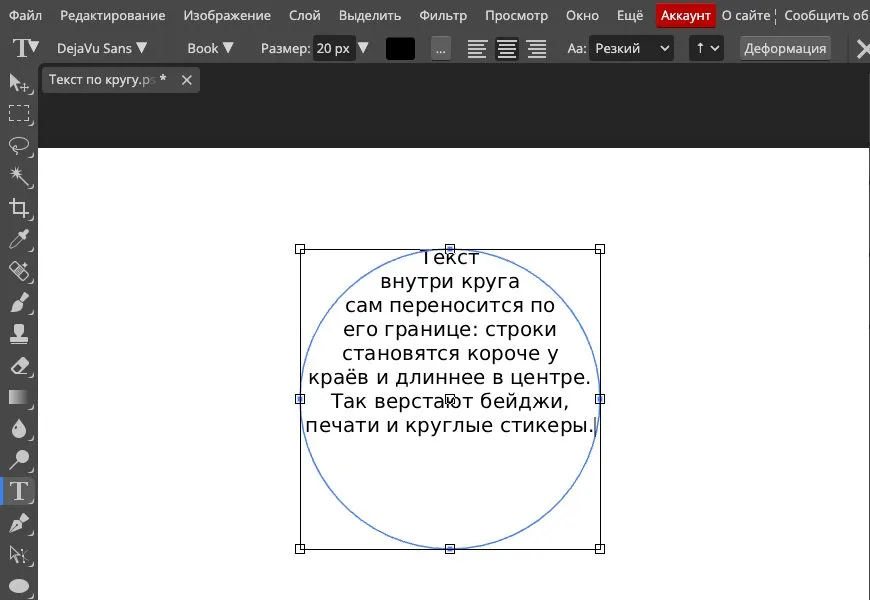870x600 pixels.
Task: Select the Move tool
Action: [19, 83]
